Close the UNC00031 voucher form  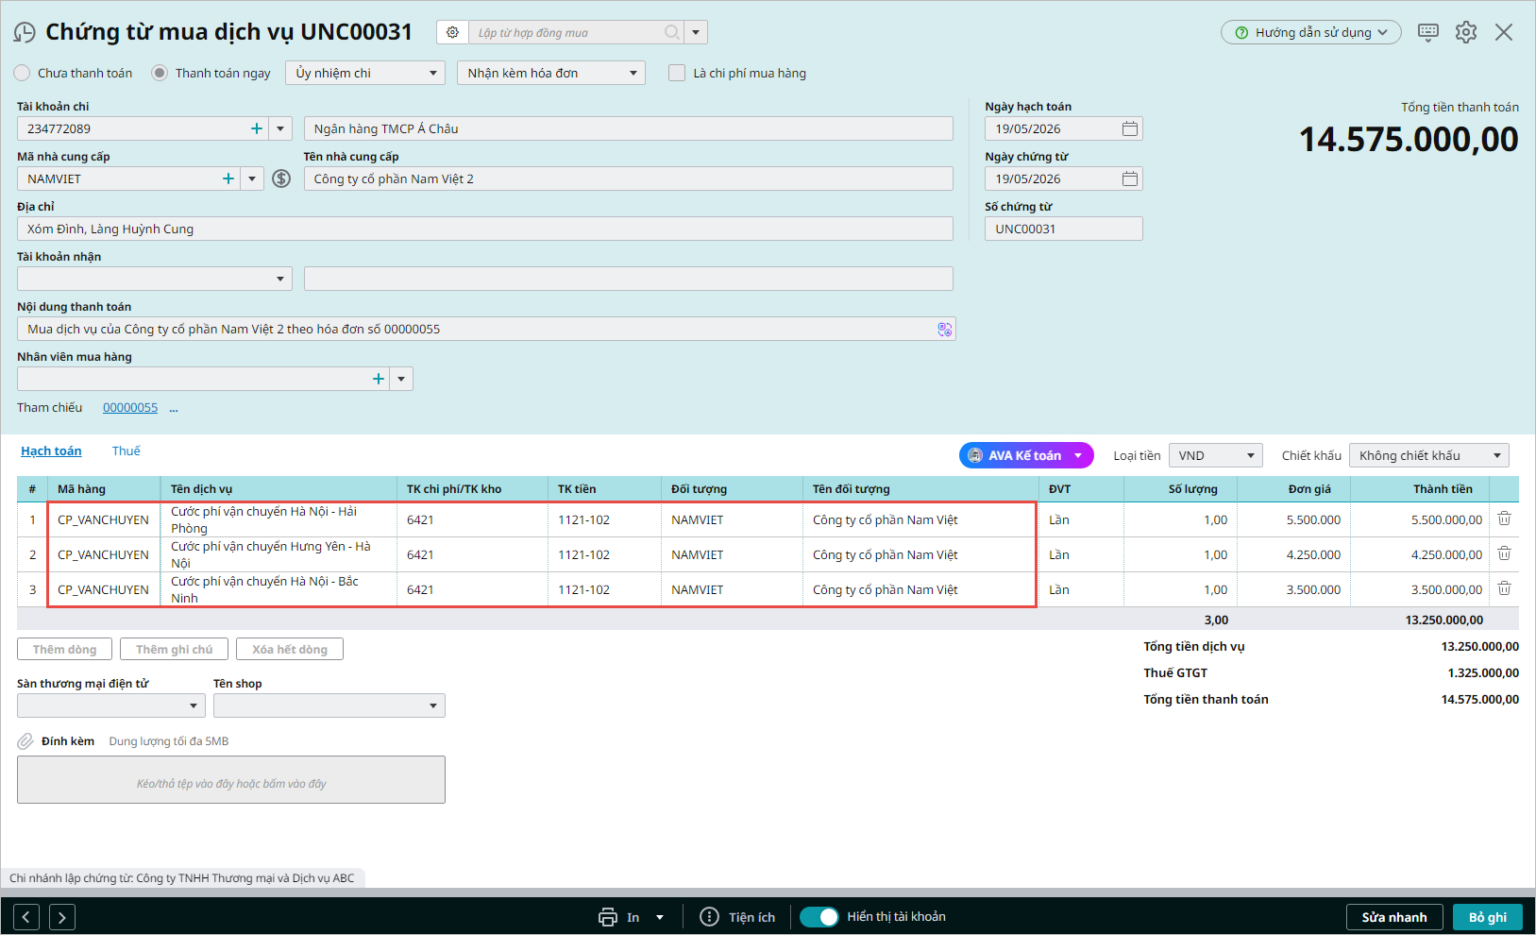pyautogui.click(x=1504, y=32)
